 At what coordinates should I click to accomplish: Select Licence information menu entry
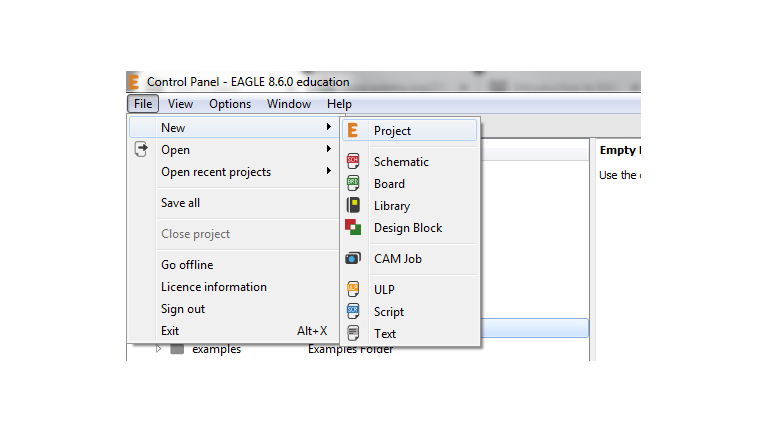(214, 287)
